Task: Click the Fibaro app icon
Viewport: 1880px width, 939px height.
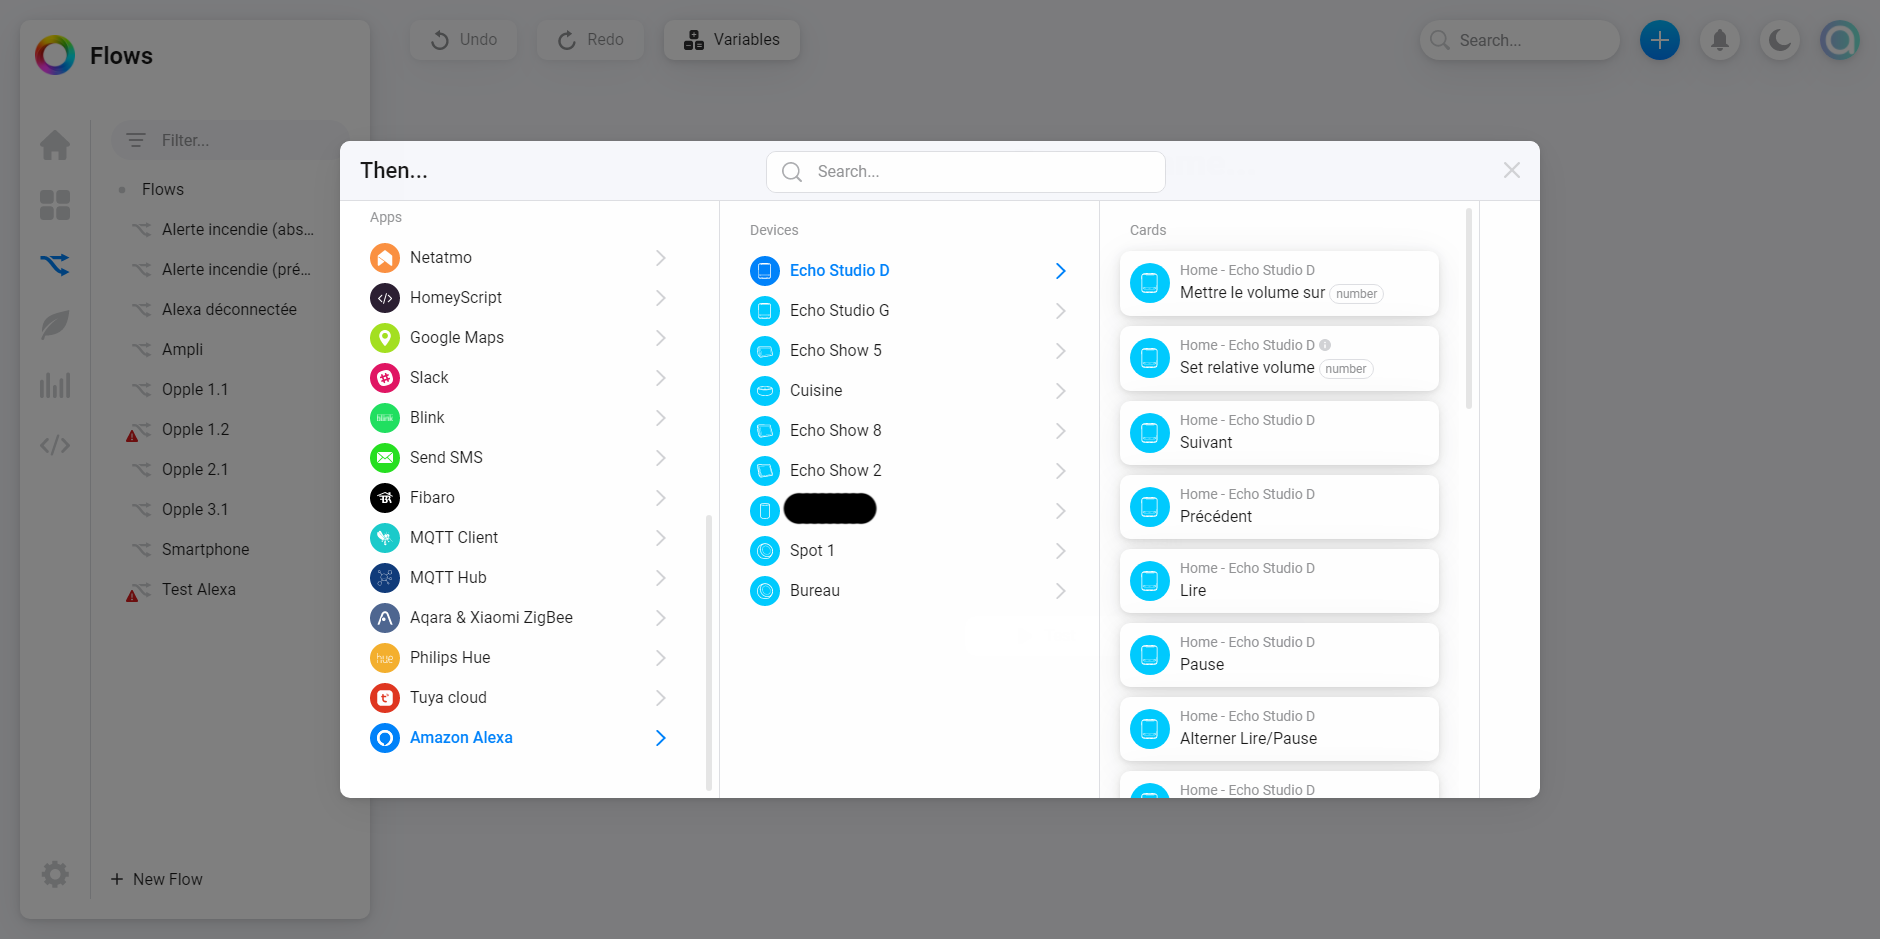Action: (x=385, y=498)
